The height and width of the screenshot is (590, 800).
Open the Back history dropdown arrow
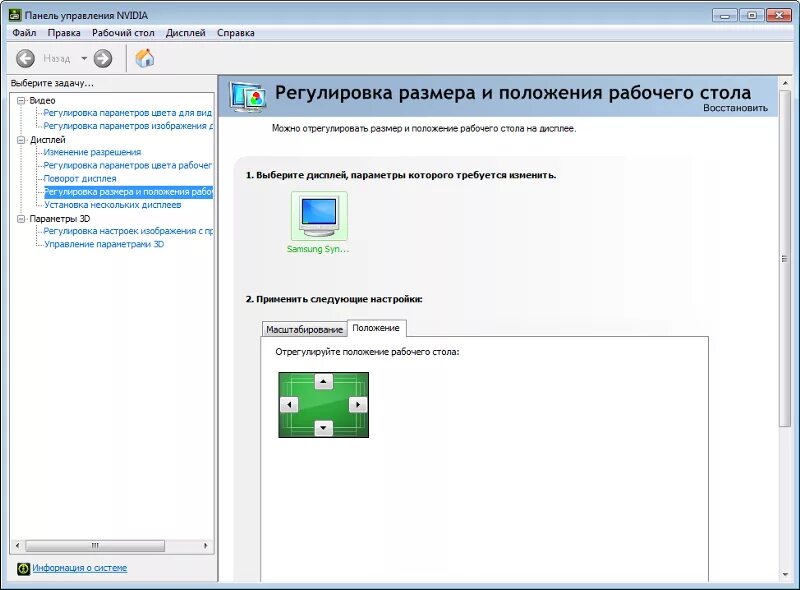pyautogui.click(x=84, y=59)
